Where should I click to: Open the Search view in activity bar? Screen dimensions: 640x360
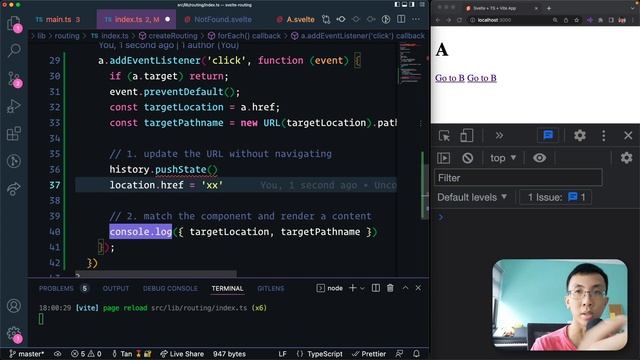click(14, 50)
